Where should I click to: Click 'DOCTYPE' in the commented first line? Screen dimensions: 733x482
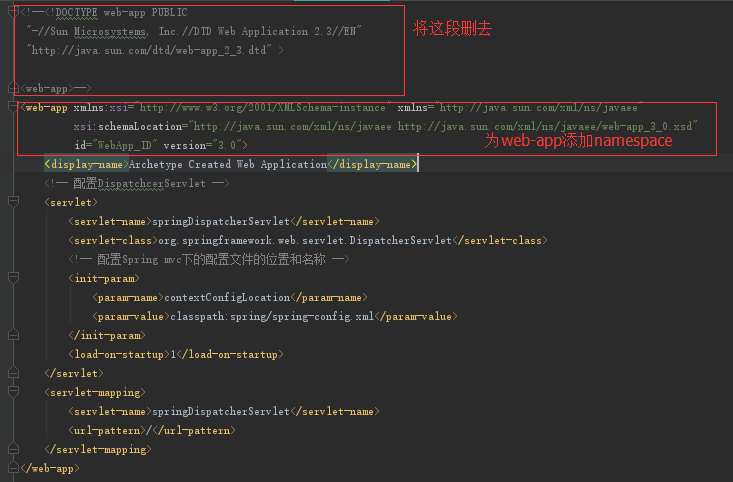coord(77,13)
